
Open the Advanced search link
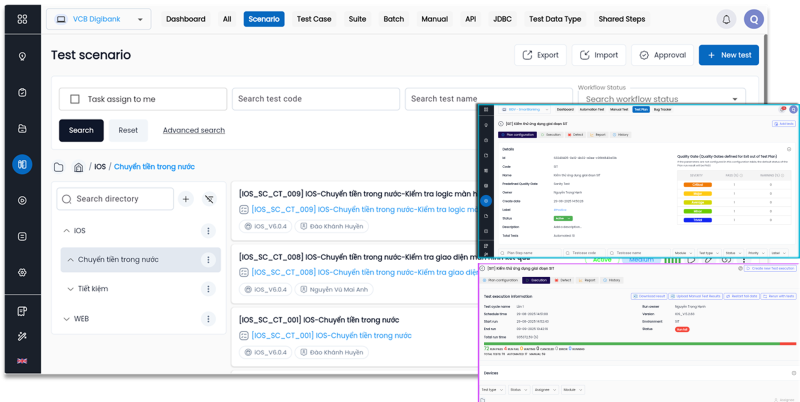point(193,130)
